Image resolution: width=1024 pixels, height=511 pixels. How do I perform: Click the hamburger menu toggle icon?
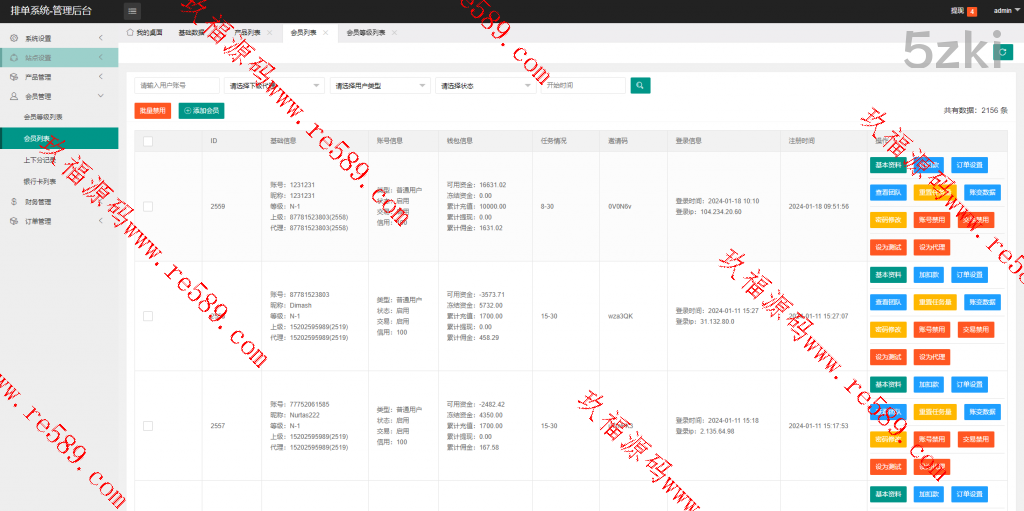pyautogui.click(x=133, y=11)
